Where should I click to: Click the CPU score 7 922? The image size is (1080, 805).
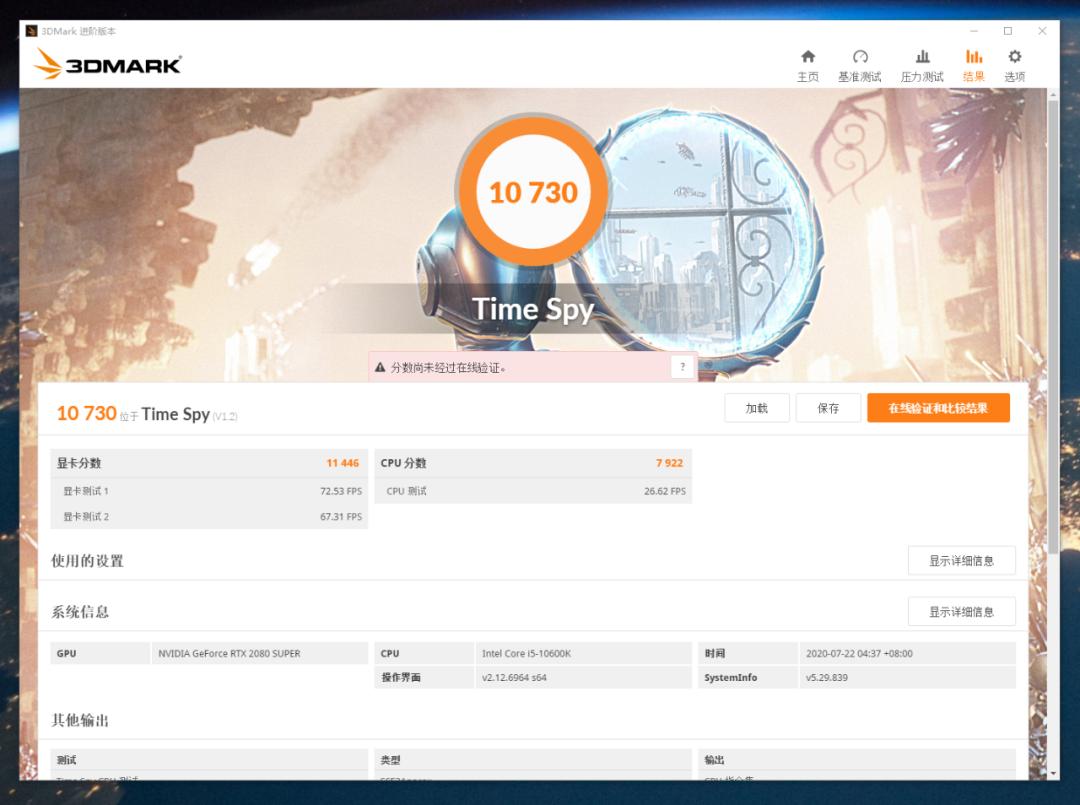(x=669, y=463)
